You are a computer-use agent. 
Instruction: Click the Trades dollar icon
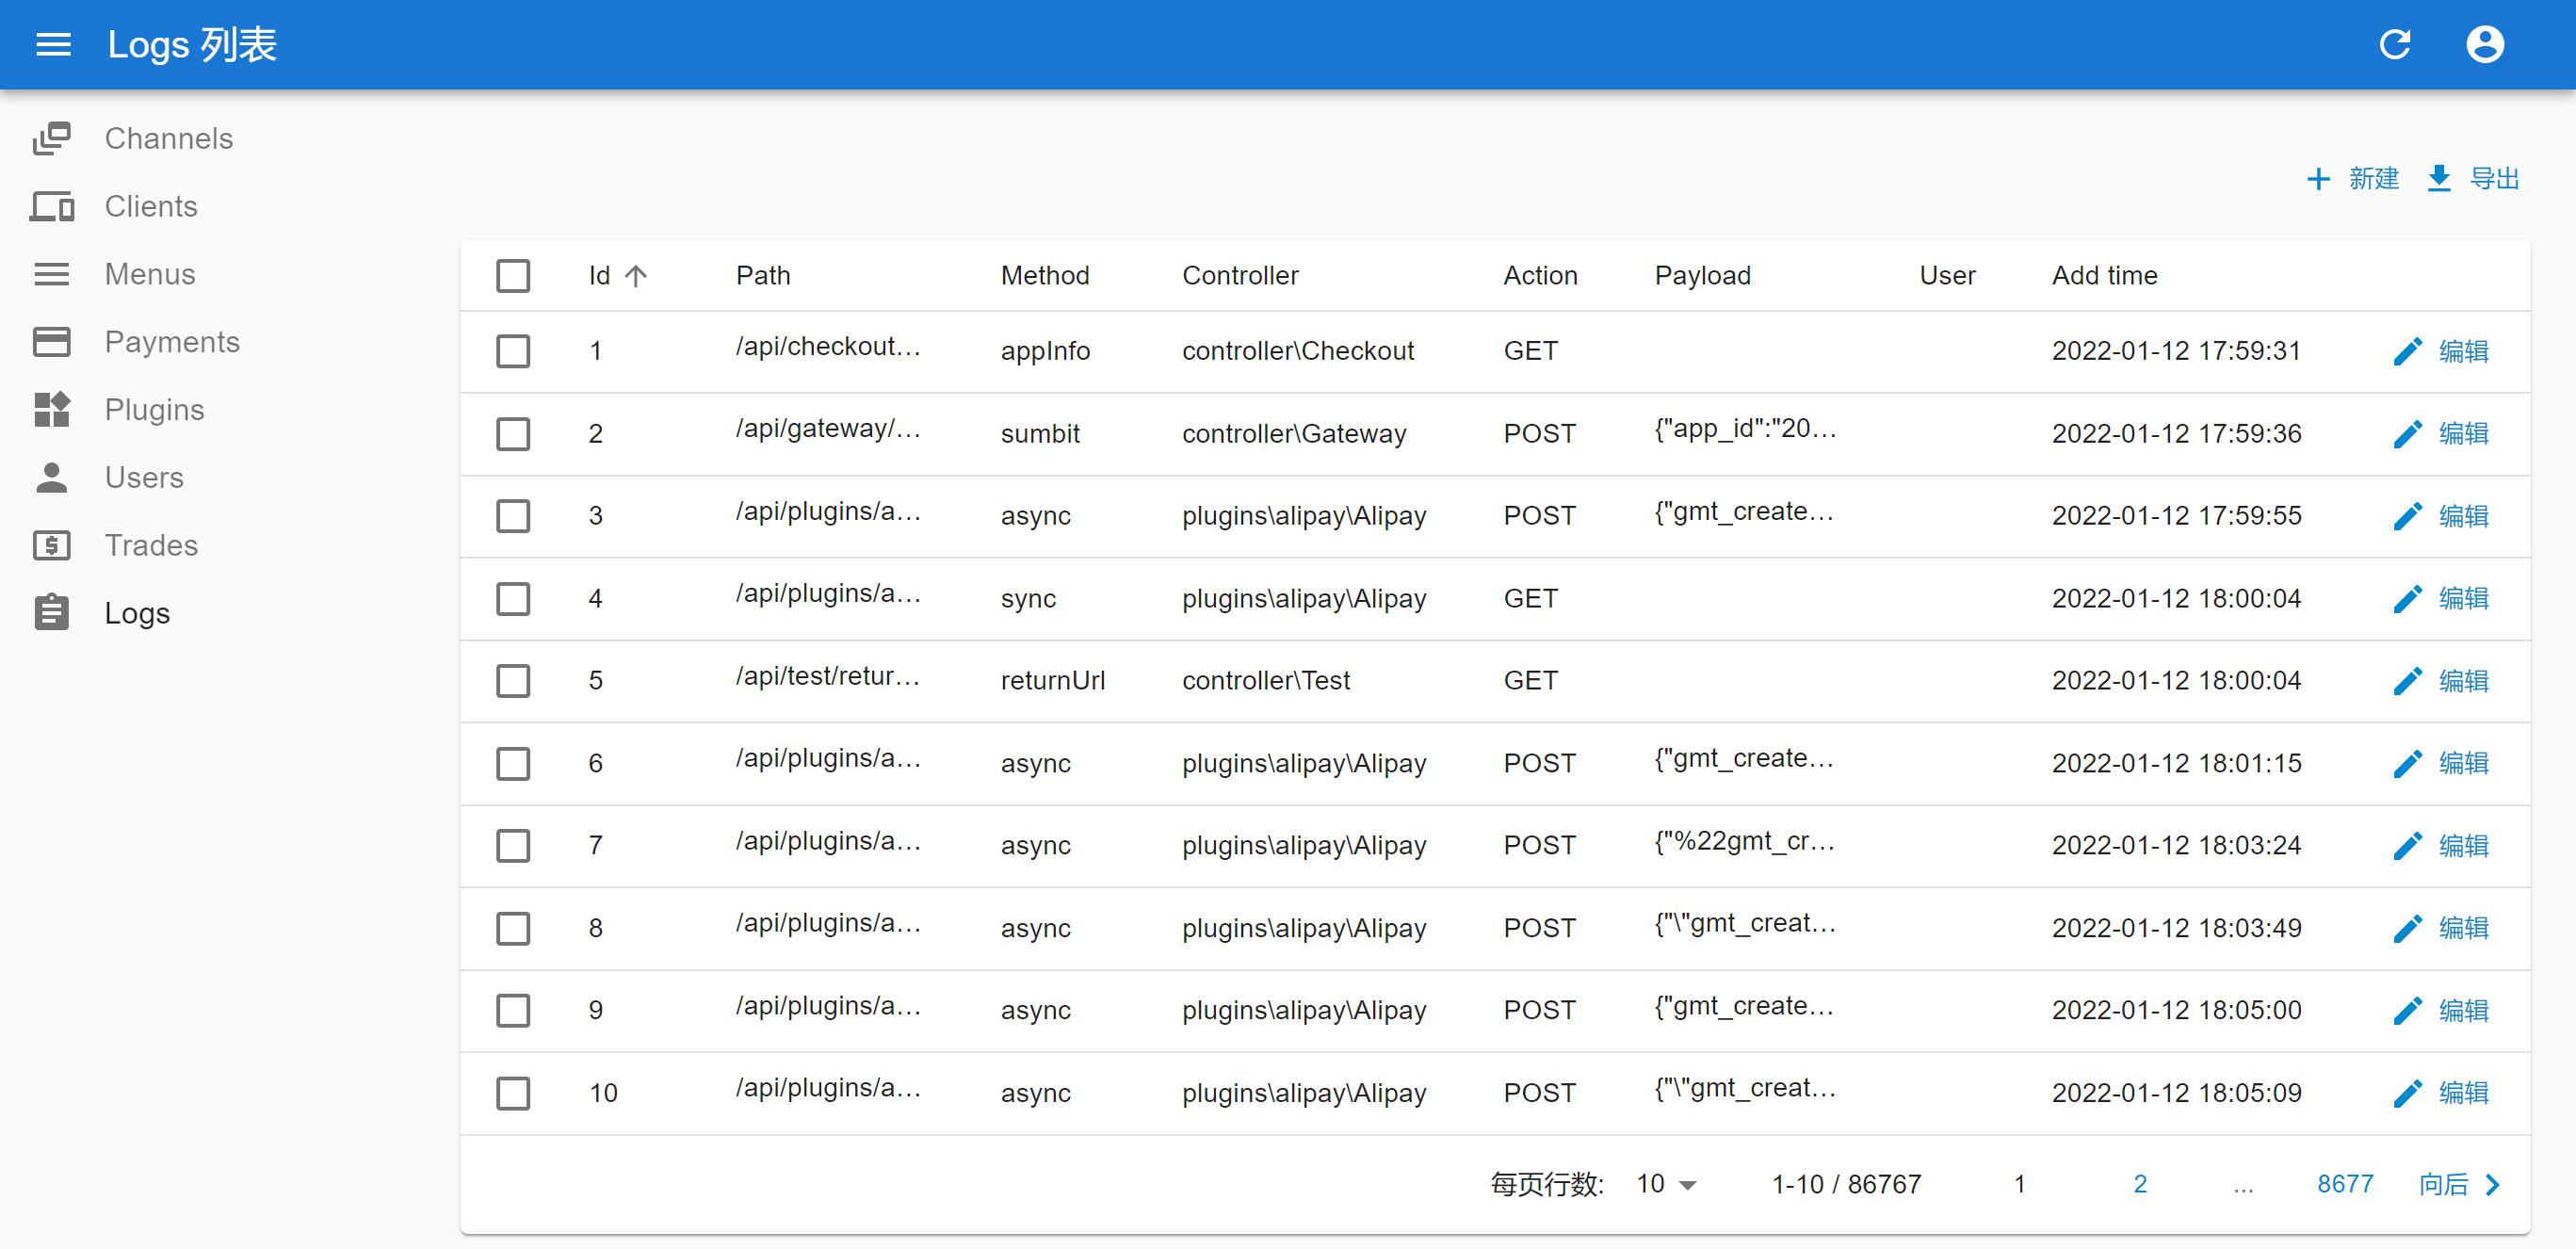53,545
